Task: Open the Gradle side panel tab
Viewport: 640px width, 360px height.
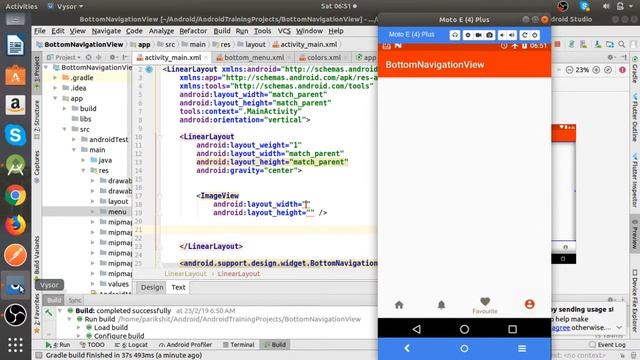Action: click(635, 71)
